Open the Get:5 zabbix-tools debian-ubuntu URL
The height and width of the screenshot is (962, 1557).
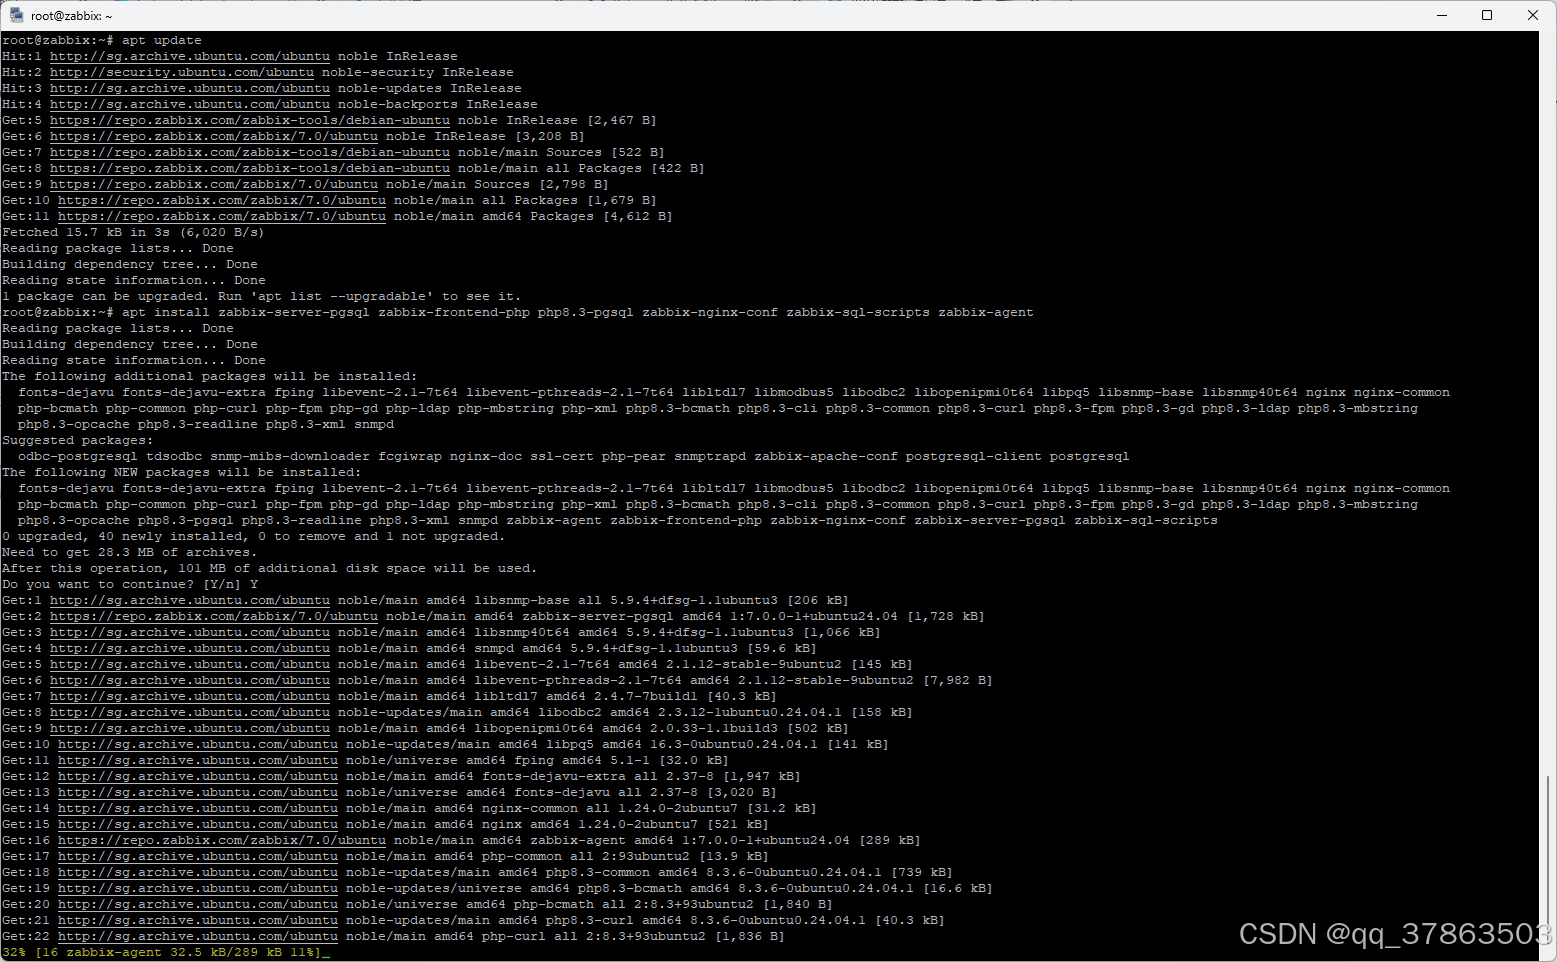coord(250,121)
